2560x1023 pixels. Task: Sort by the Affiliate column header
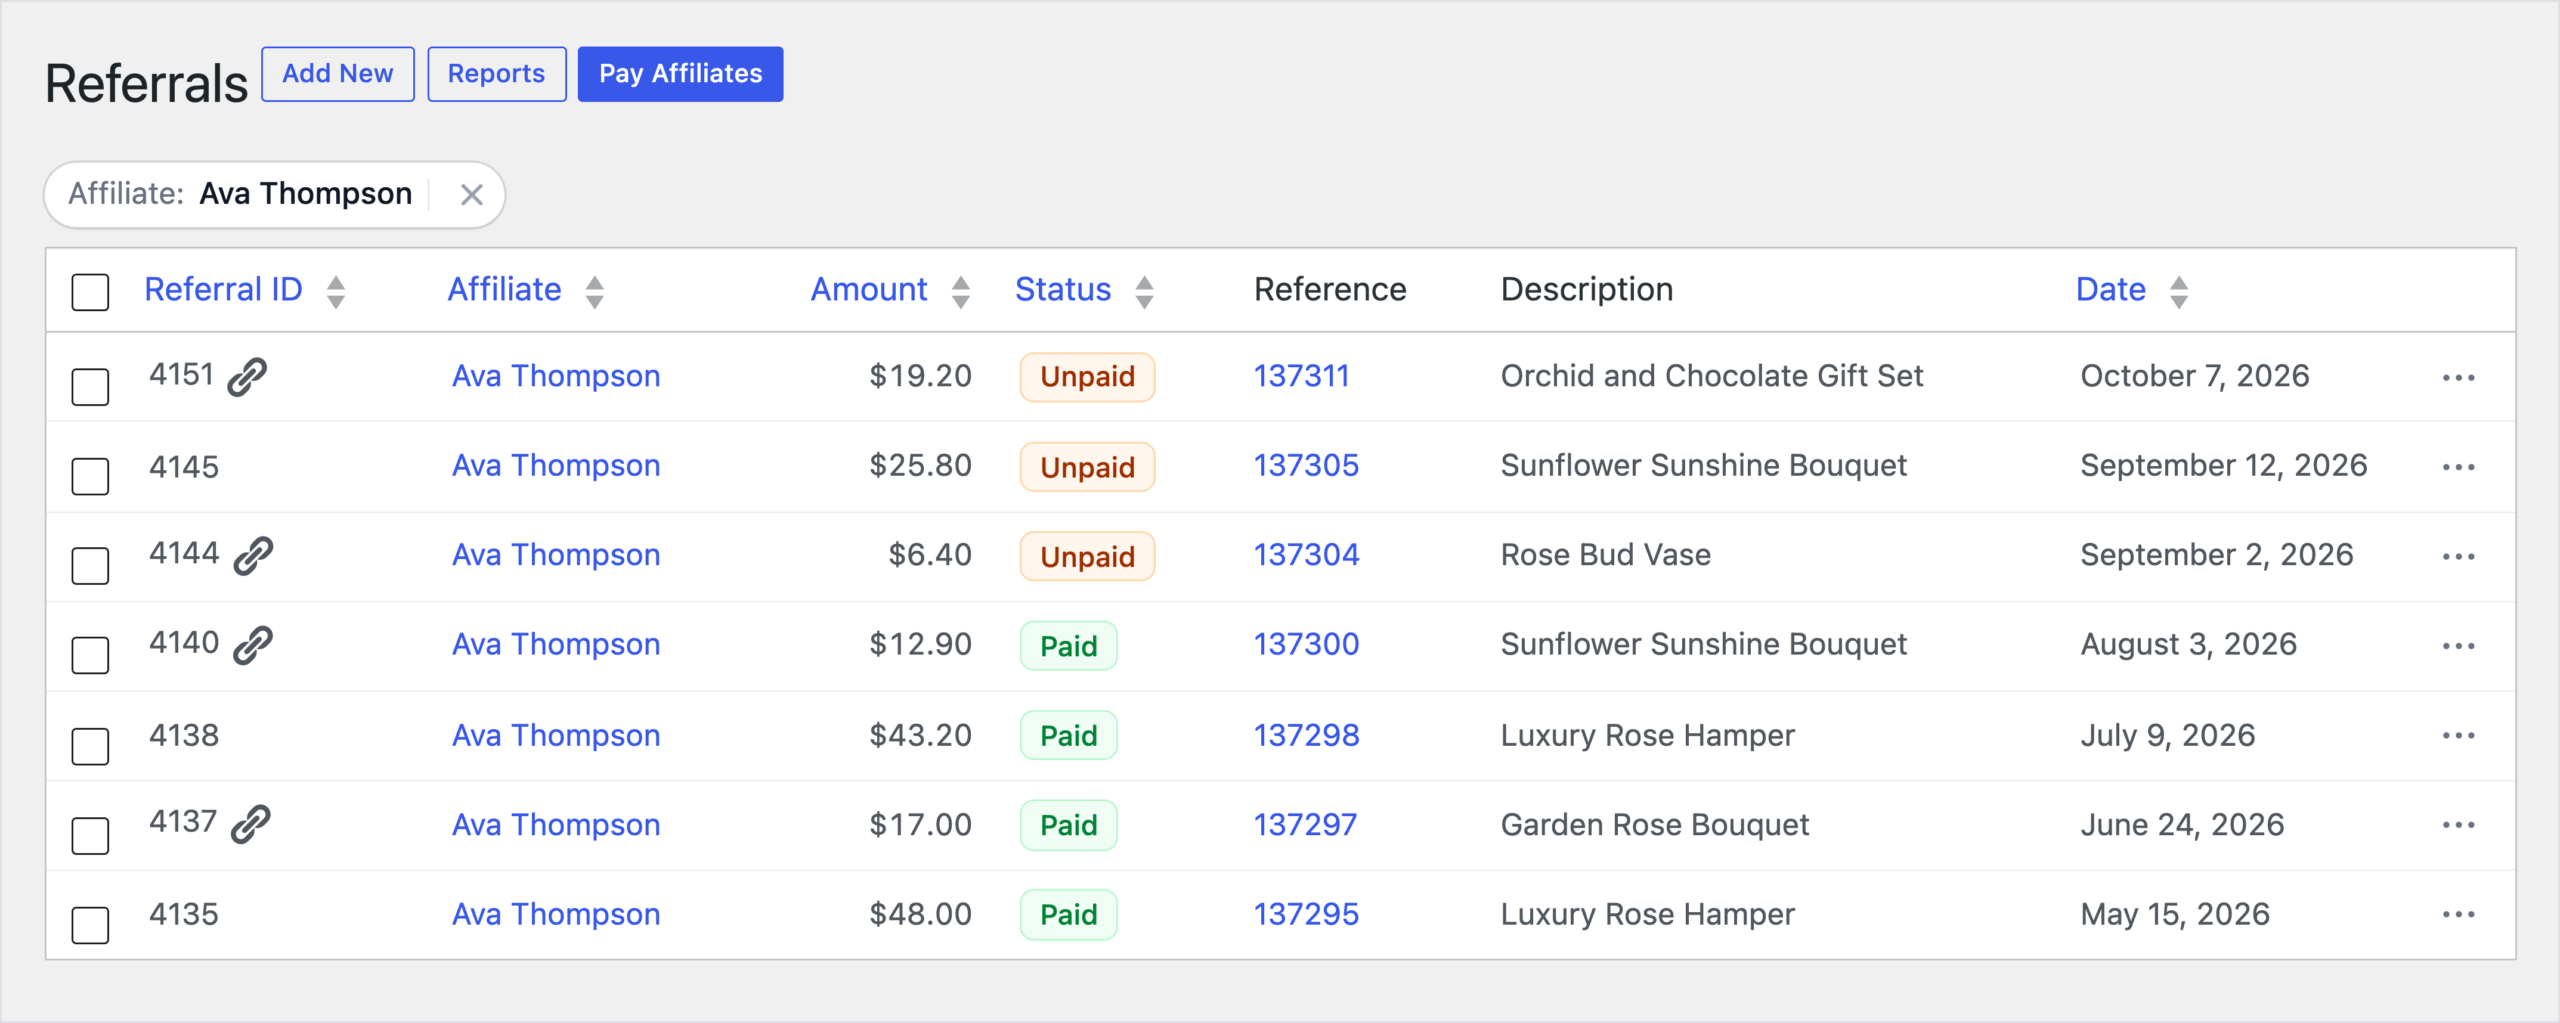tap(526, 290)
